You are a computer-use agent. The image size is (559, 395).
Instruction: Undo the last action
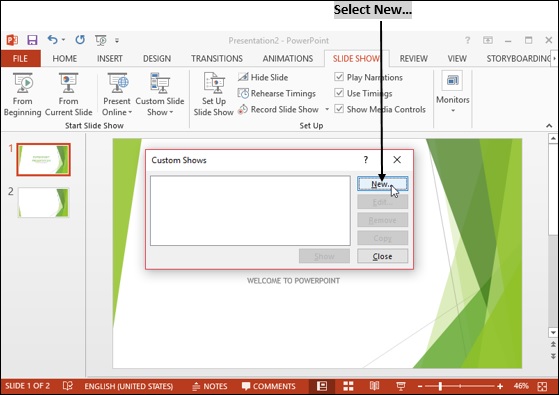pos(52,40)
